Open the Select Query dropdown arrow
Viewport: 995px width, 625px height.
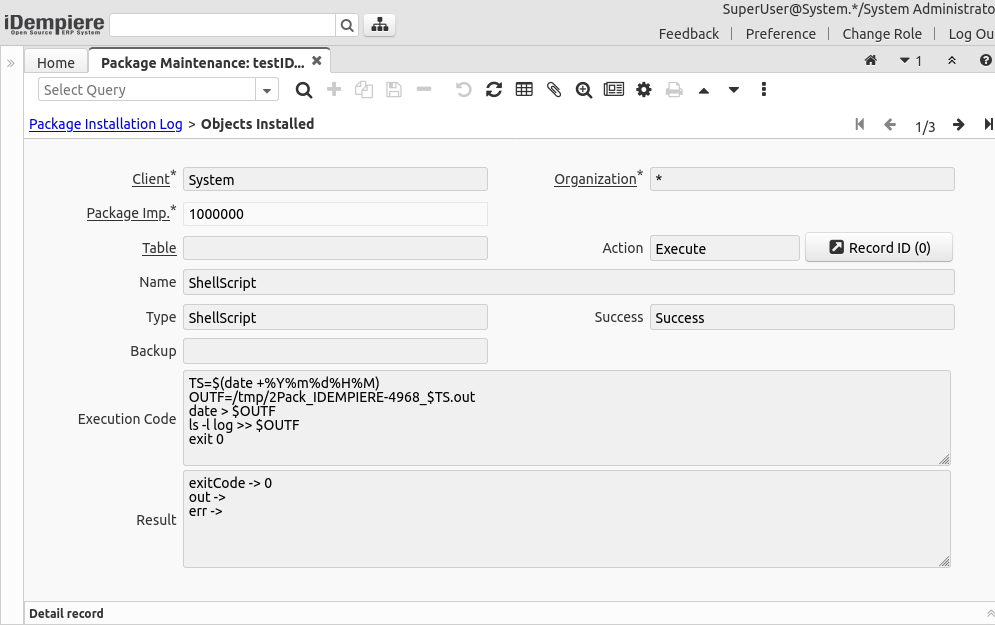[266, 89]
